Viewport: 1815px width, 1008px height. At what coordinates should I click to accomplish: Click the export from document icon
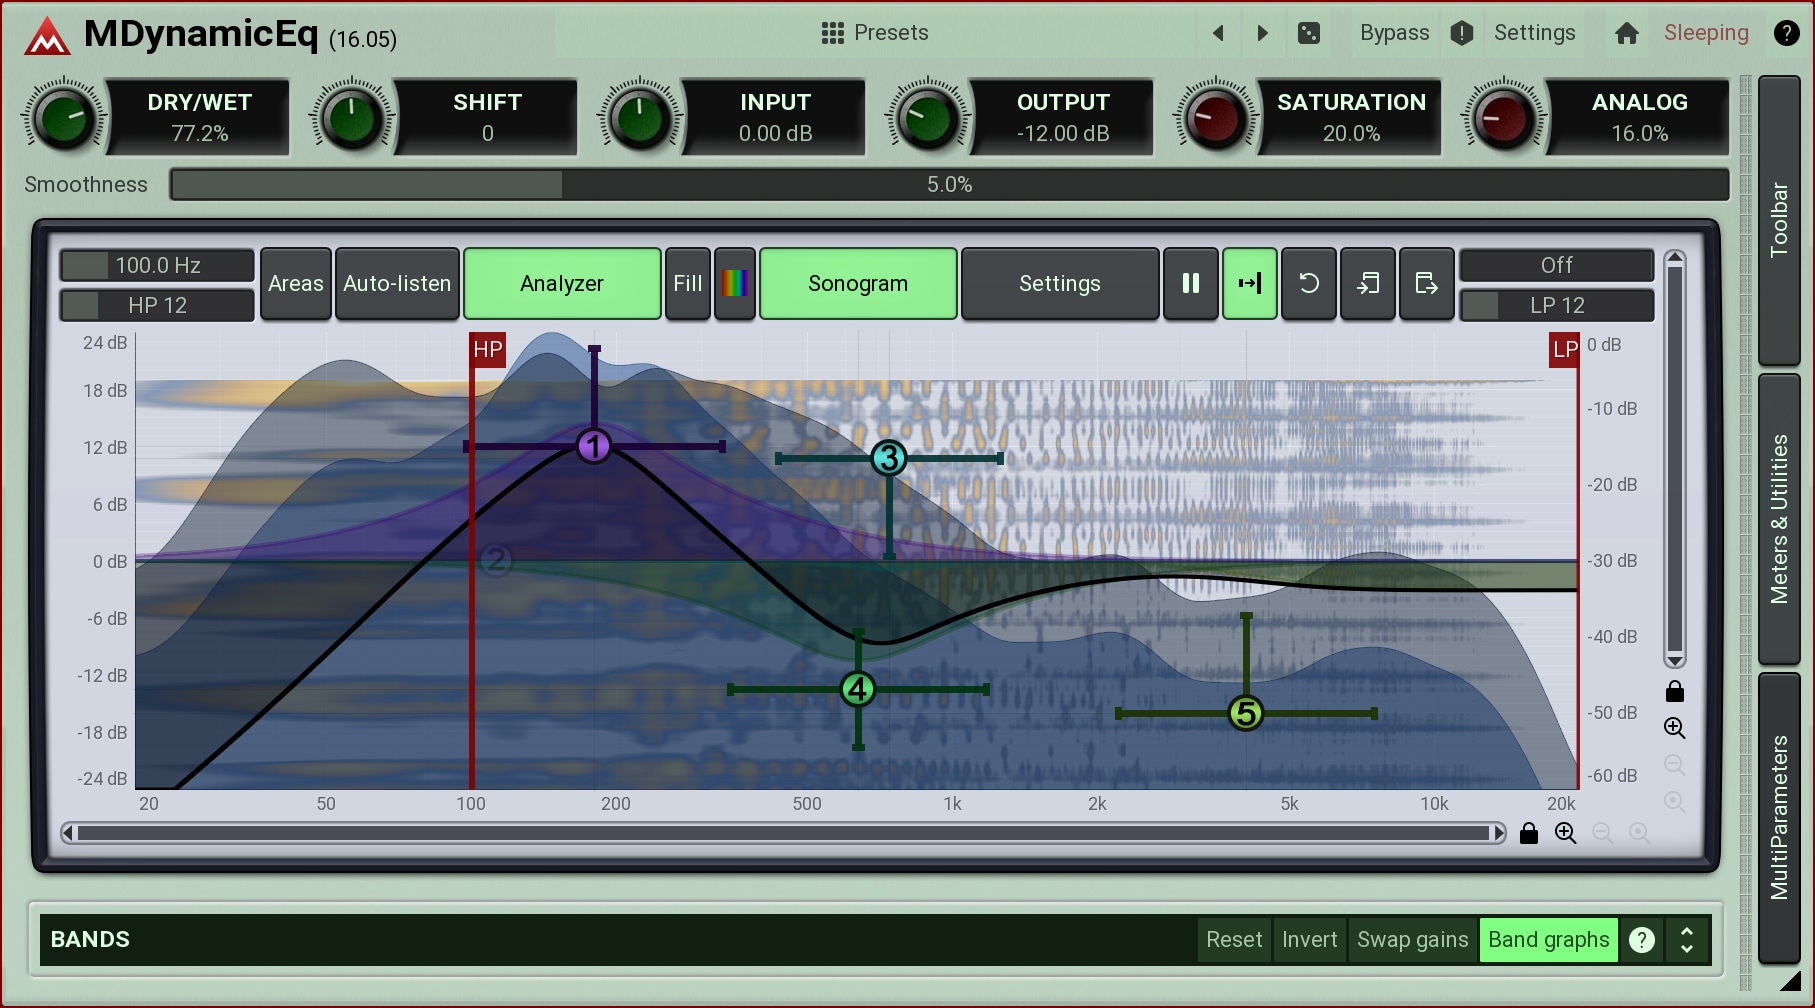(x=1427, y=284)
